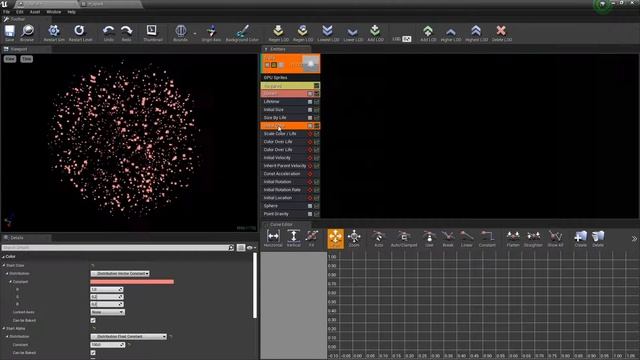
Task: Click the Create tab icon in Curve Editor
Action: (x=580, y=238)
